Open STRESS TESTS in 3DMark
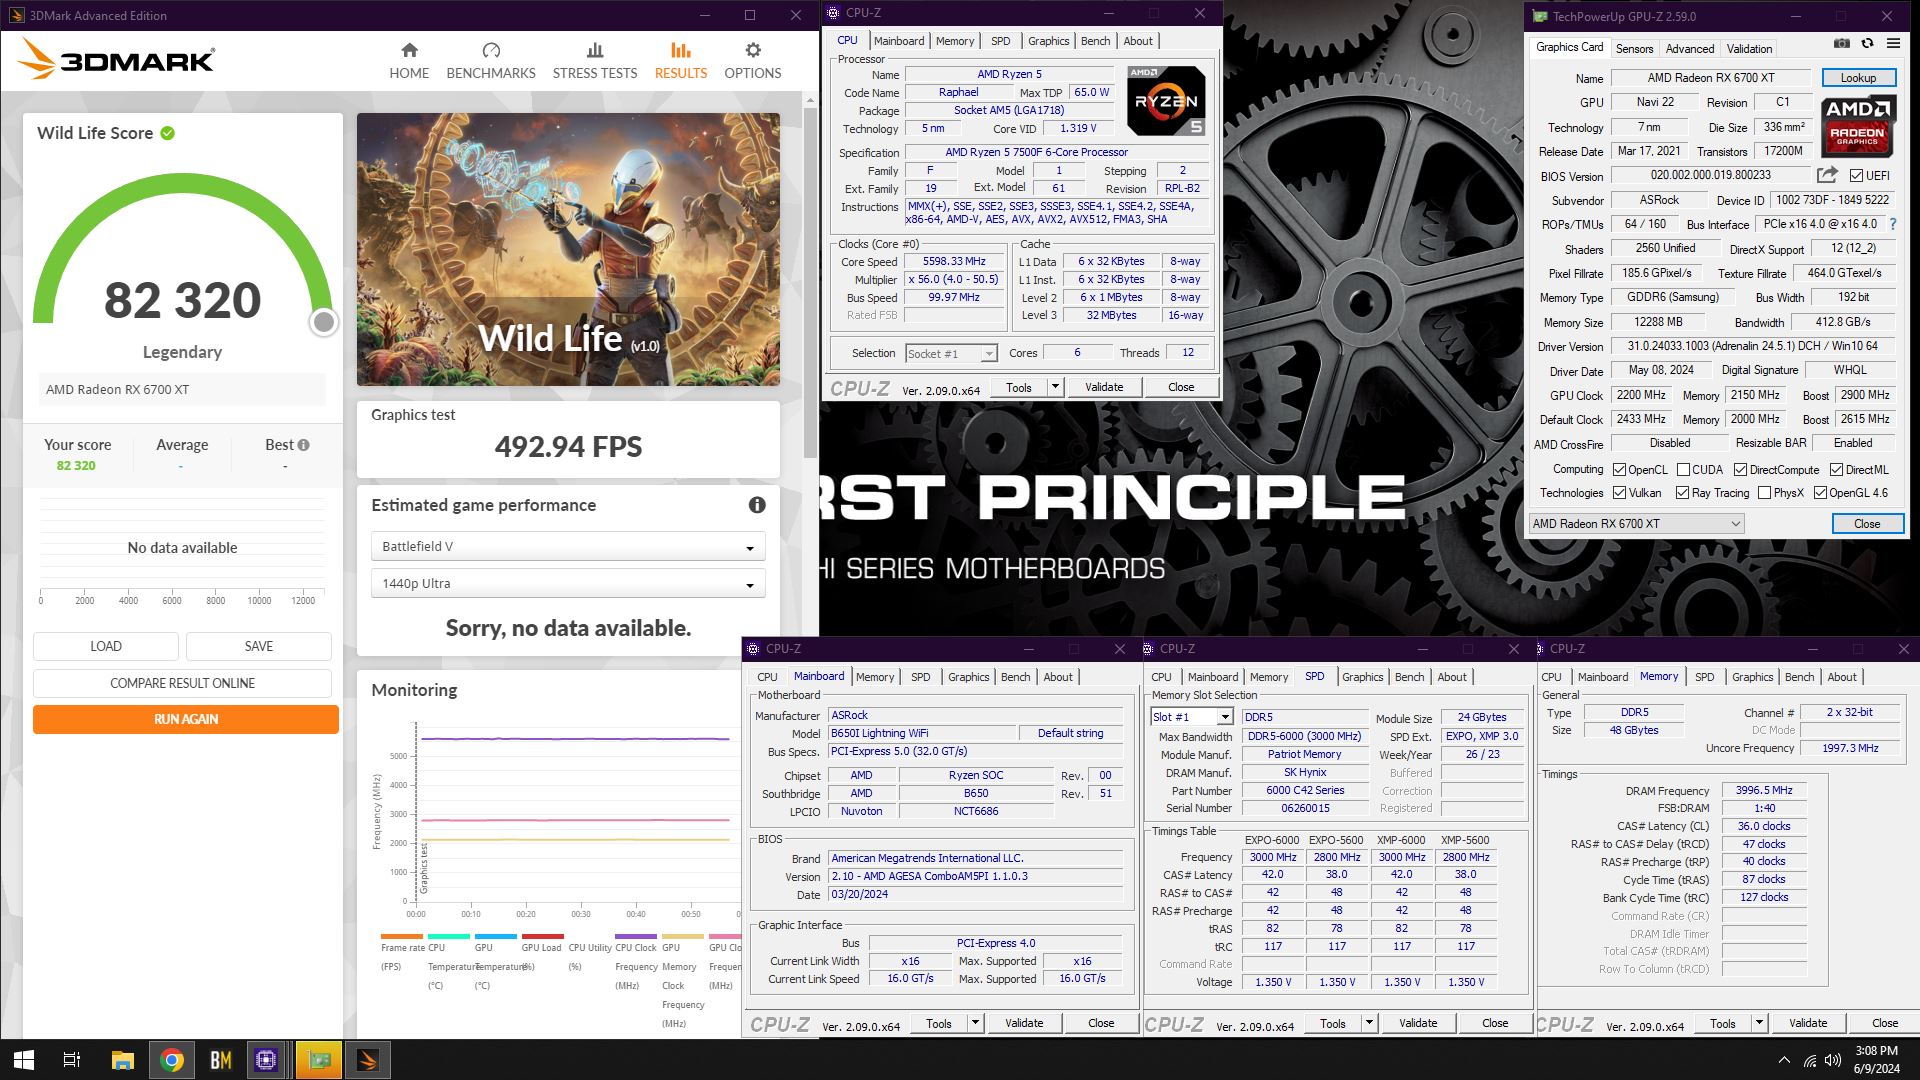This screenshot has height=1080, width=1920. (x=595, y=61)
